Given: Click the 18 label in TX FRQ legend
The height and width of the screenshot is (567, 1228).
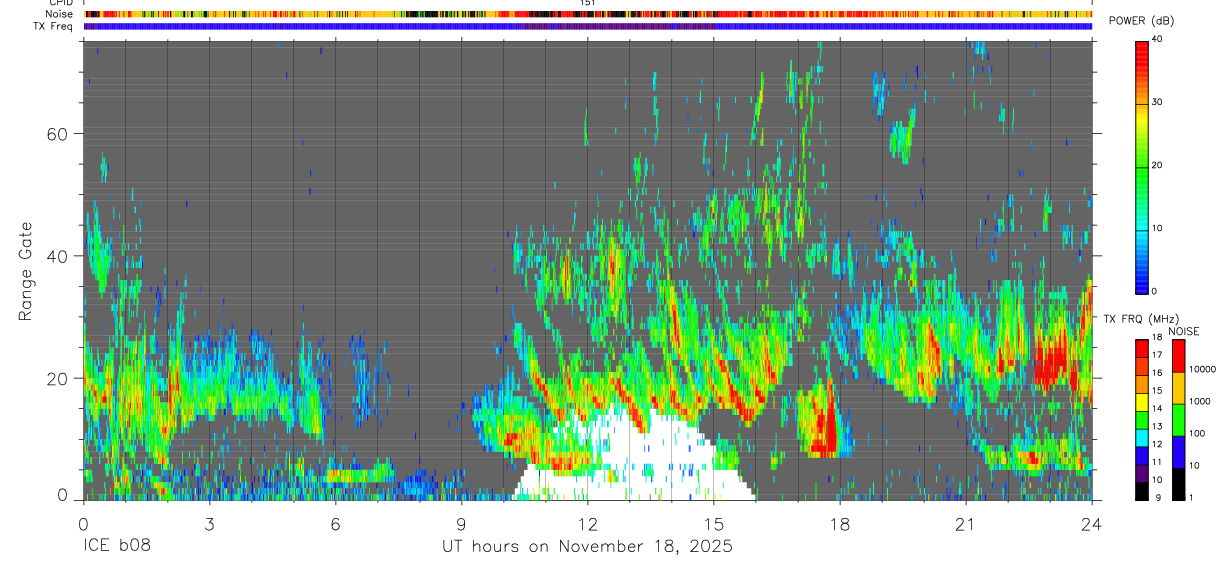Looking at the screenshot, I should pos(1157,337).
